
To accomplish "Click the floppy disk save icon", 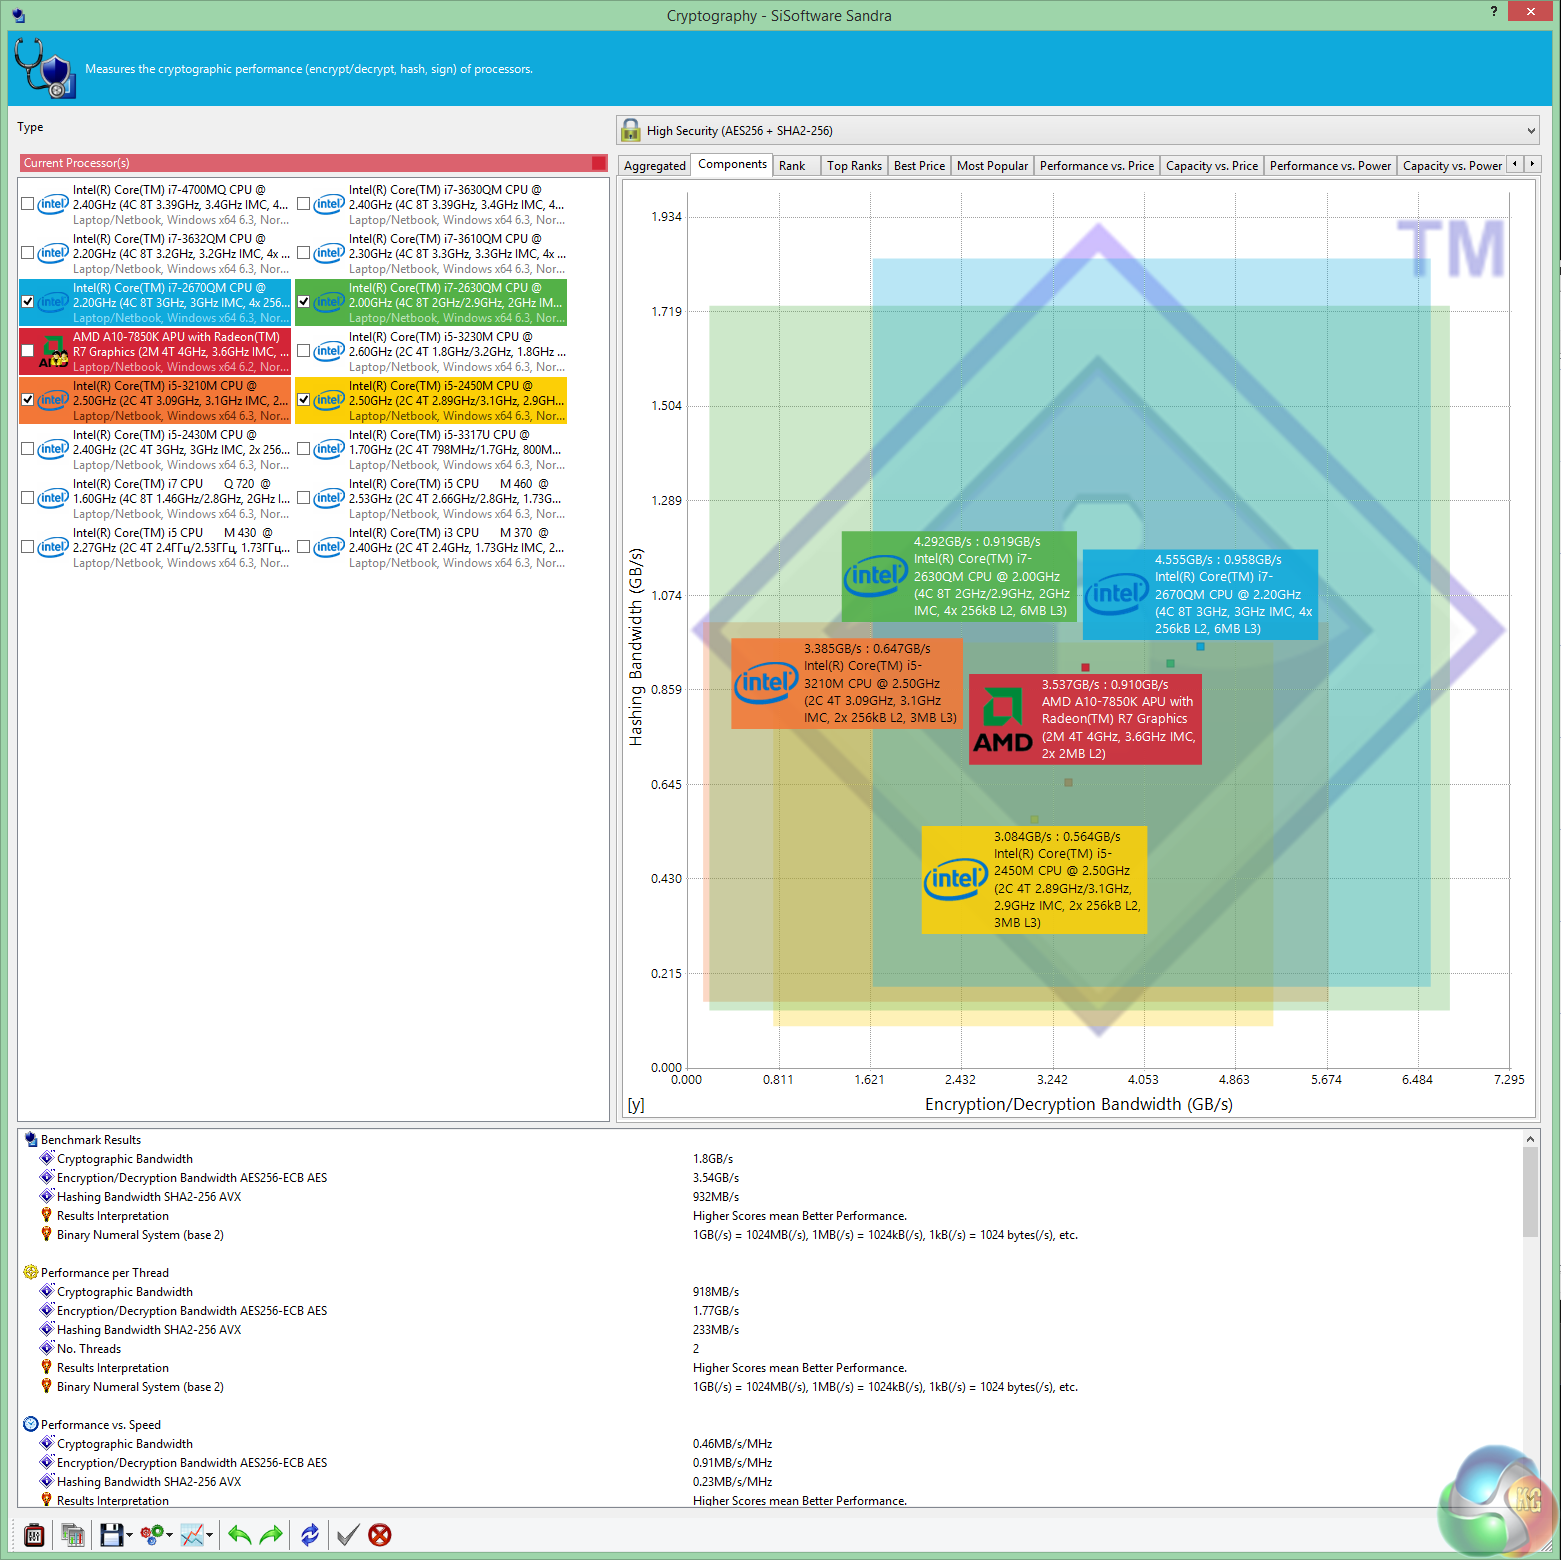I will coord(111,1535).
